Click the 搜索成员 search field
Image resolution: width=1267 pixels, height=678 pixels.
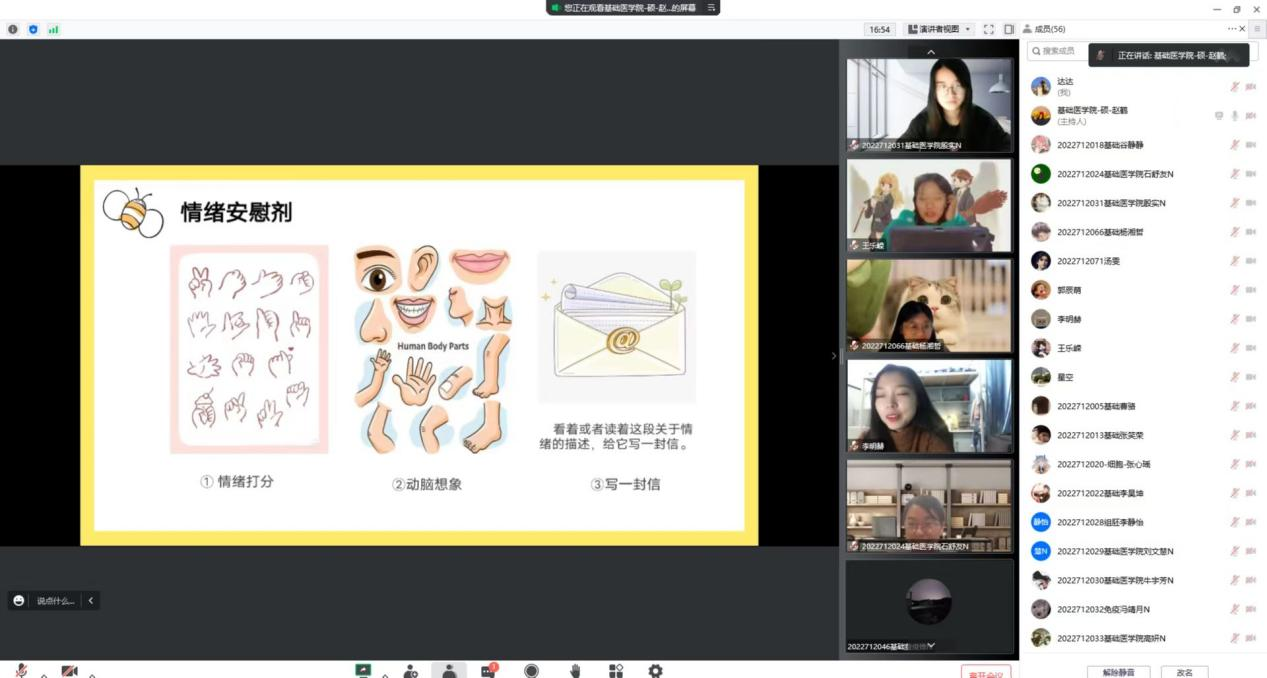click(x=1059, y=51)
